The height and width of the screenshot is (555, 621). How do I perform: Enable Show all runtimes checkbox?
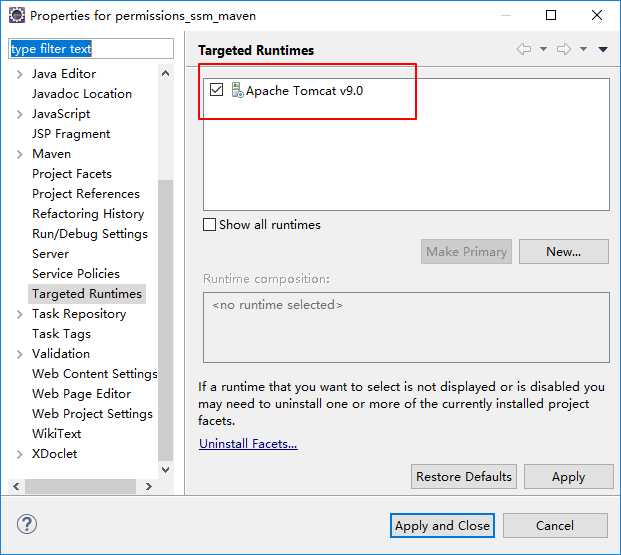coord(209,225)
